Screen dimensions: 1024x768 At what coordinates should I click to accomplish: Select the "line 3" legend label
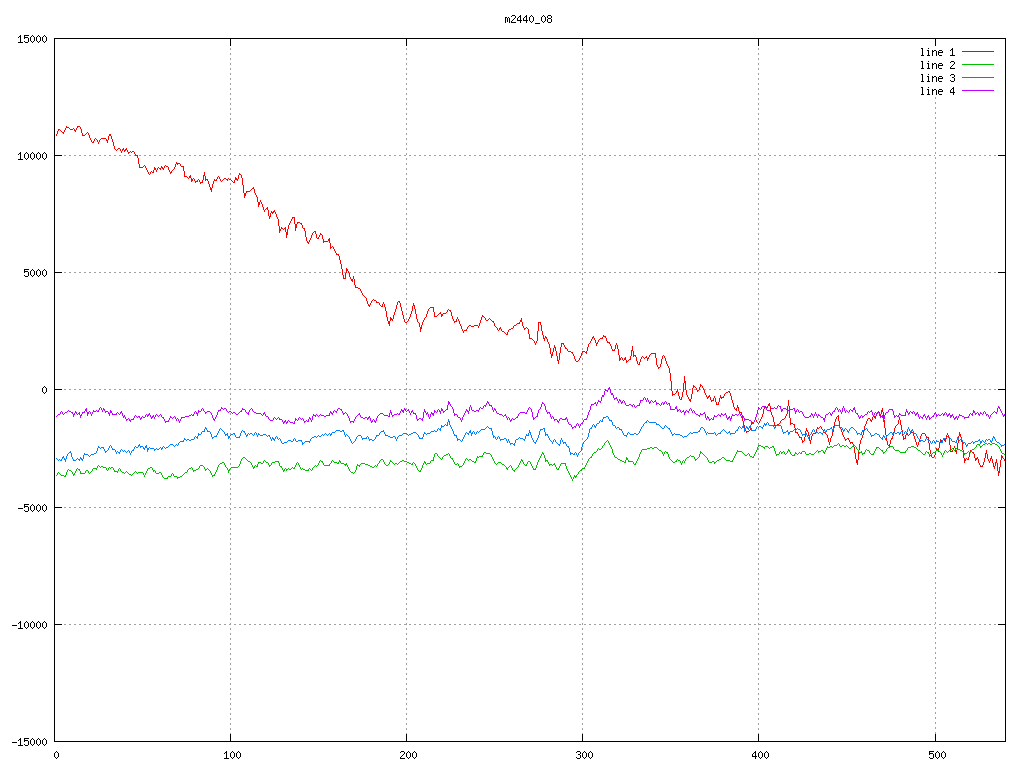tap(937, 78)
